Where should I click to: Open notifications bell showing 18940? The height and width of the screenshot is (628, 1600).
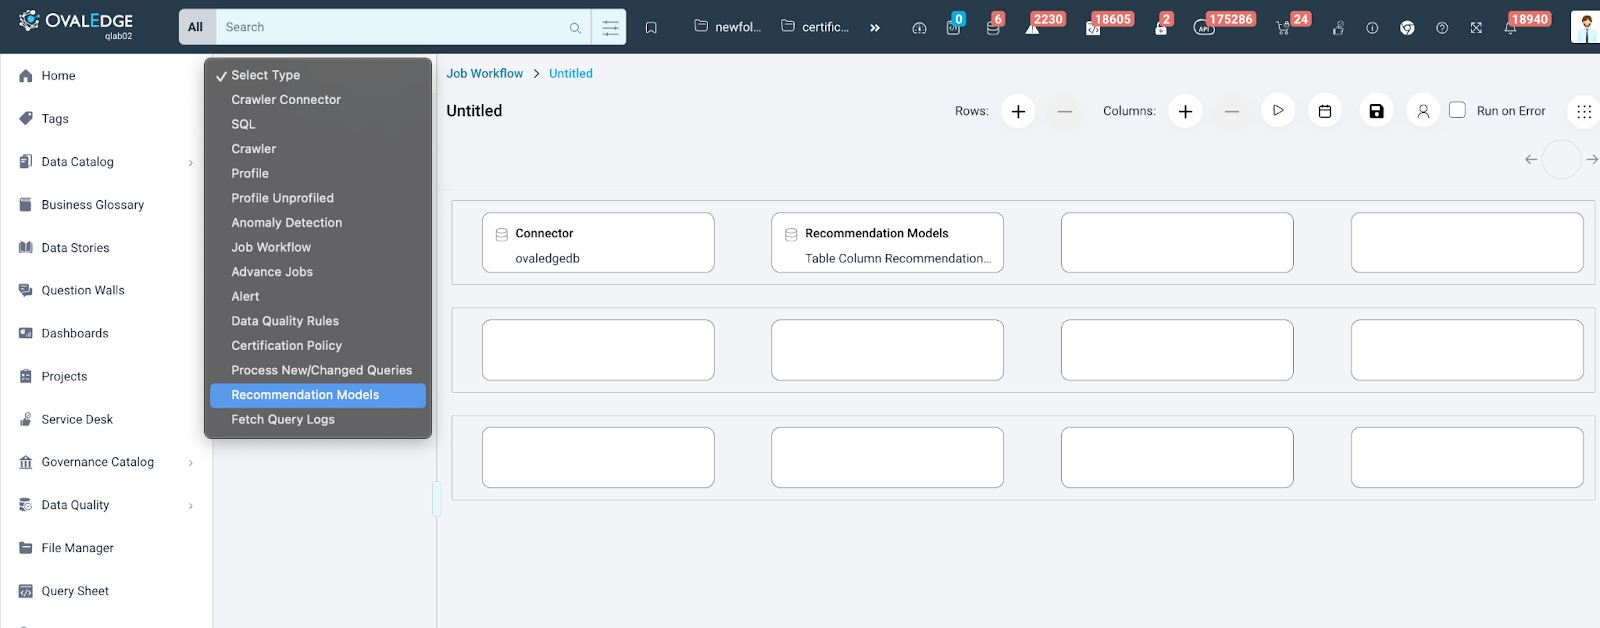coord(1511,26)
